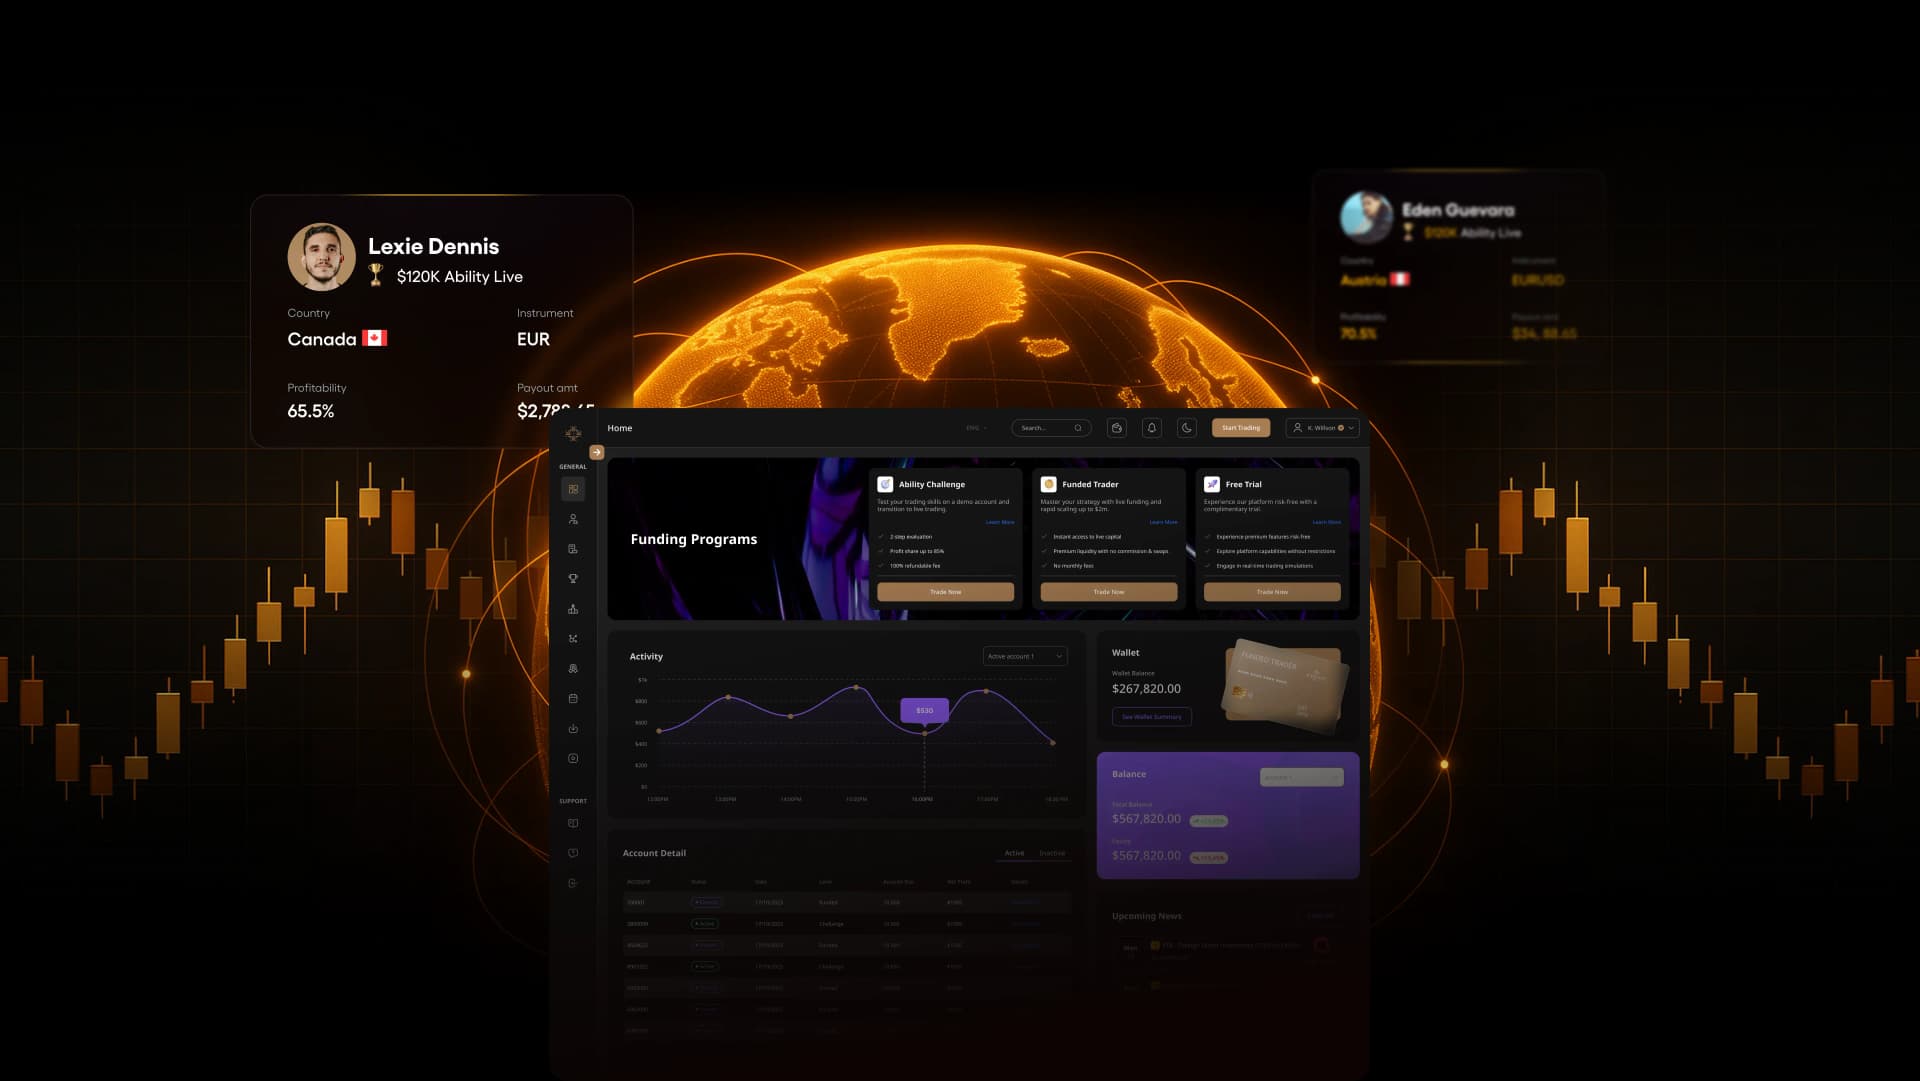Screen dimensions: 1920x1081
Task: Click inside the Search field
Action: click(x=1040, y=427)
